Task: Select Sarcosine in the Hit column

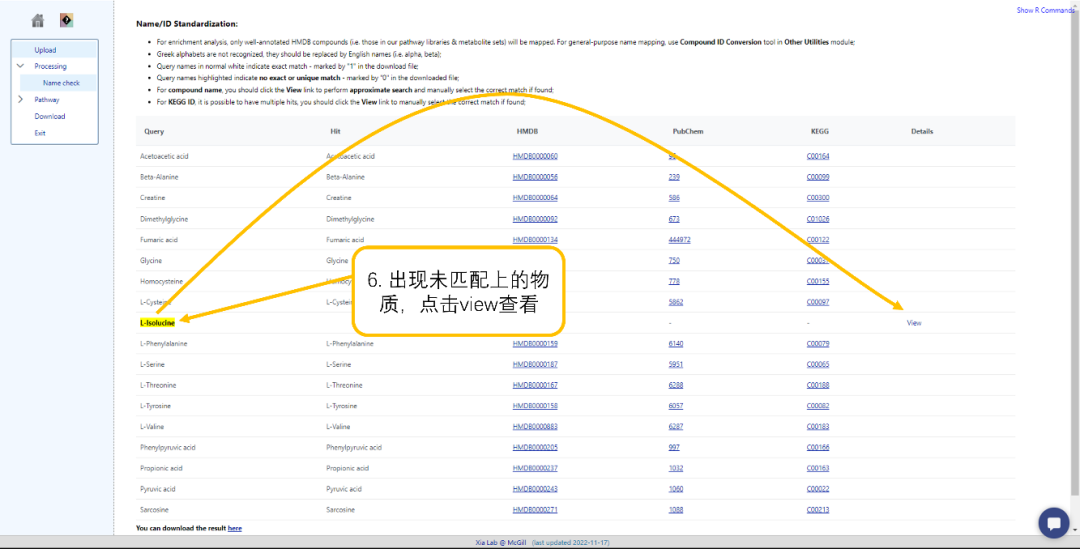Action: [340, 510]
